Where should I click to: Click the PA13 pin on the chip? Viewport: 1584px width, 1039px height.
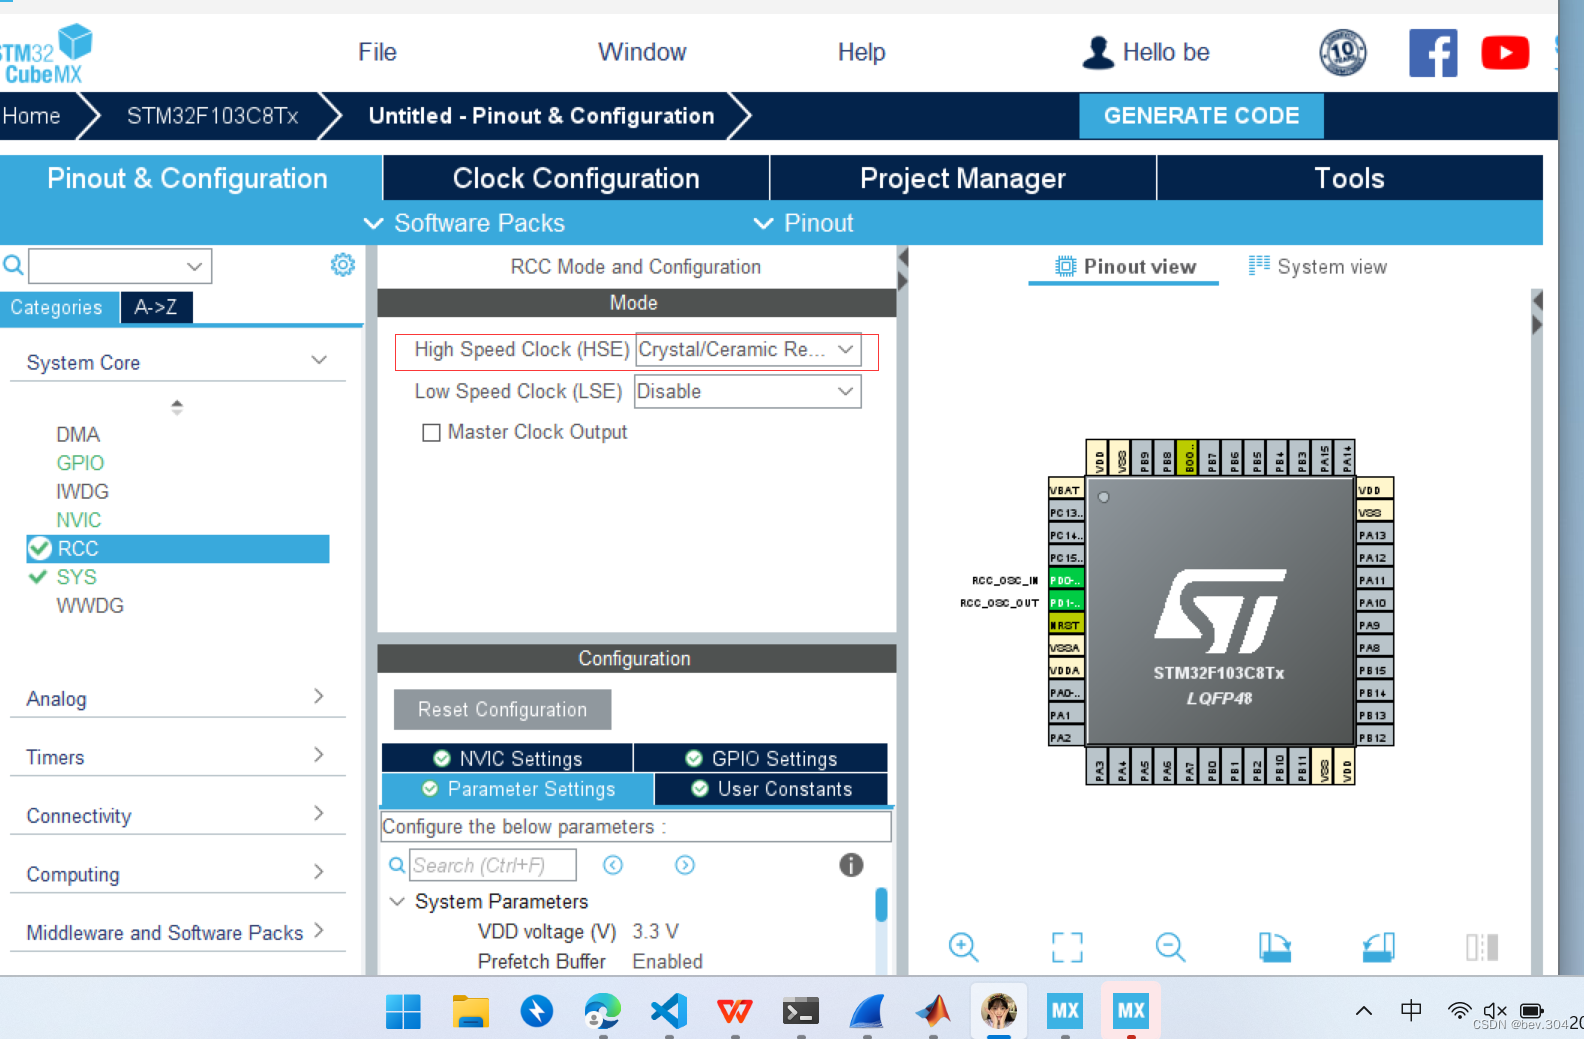pyautogui.click(x=1375, y=535)
